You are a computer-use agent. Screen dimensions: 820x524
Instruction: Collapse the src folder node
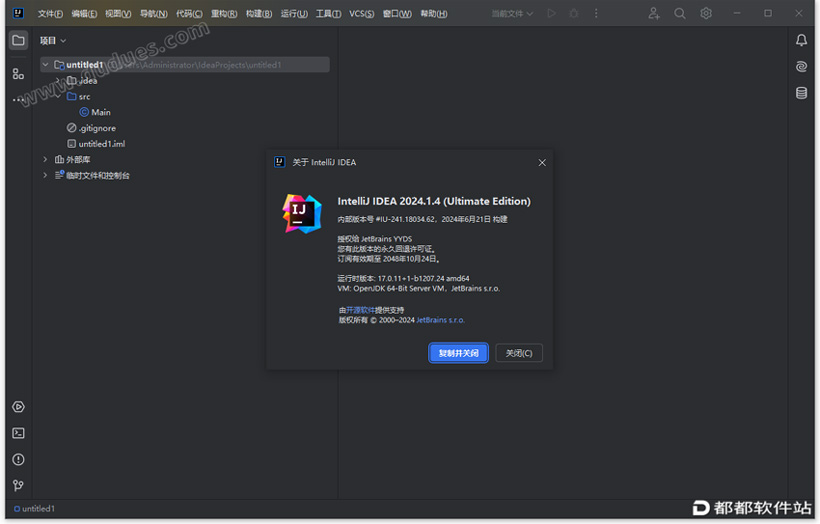click(58, 96)
